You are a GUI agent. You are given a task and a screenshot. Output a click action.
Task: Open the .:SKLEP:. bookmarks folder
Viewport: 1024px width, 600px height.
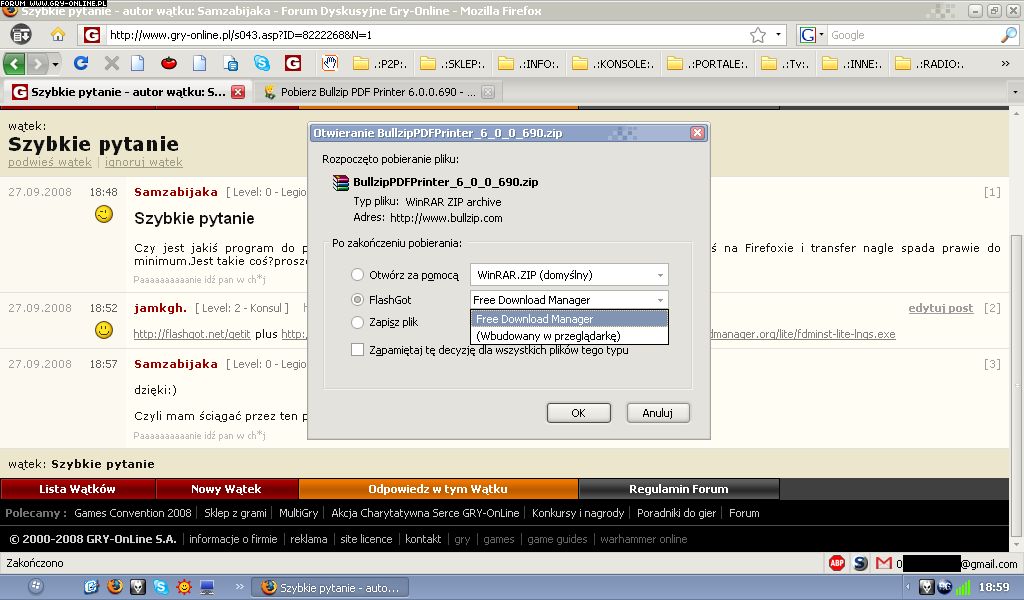tap(453, 63)
